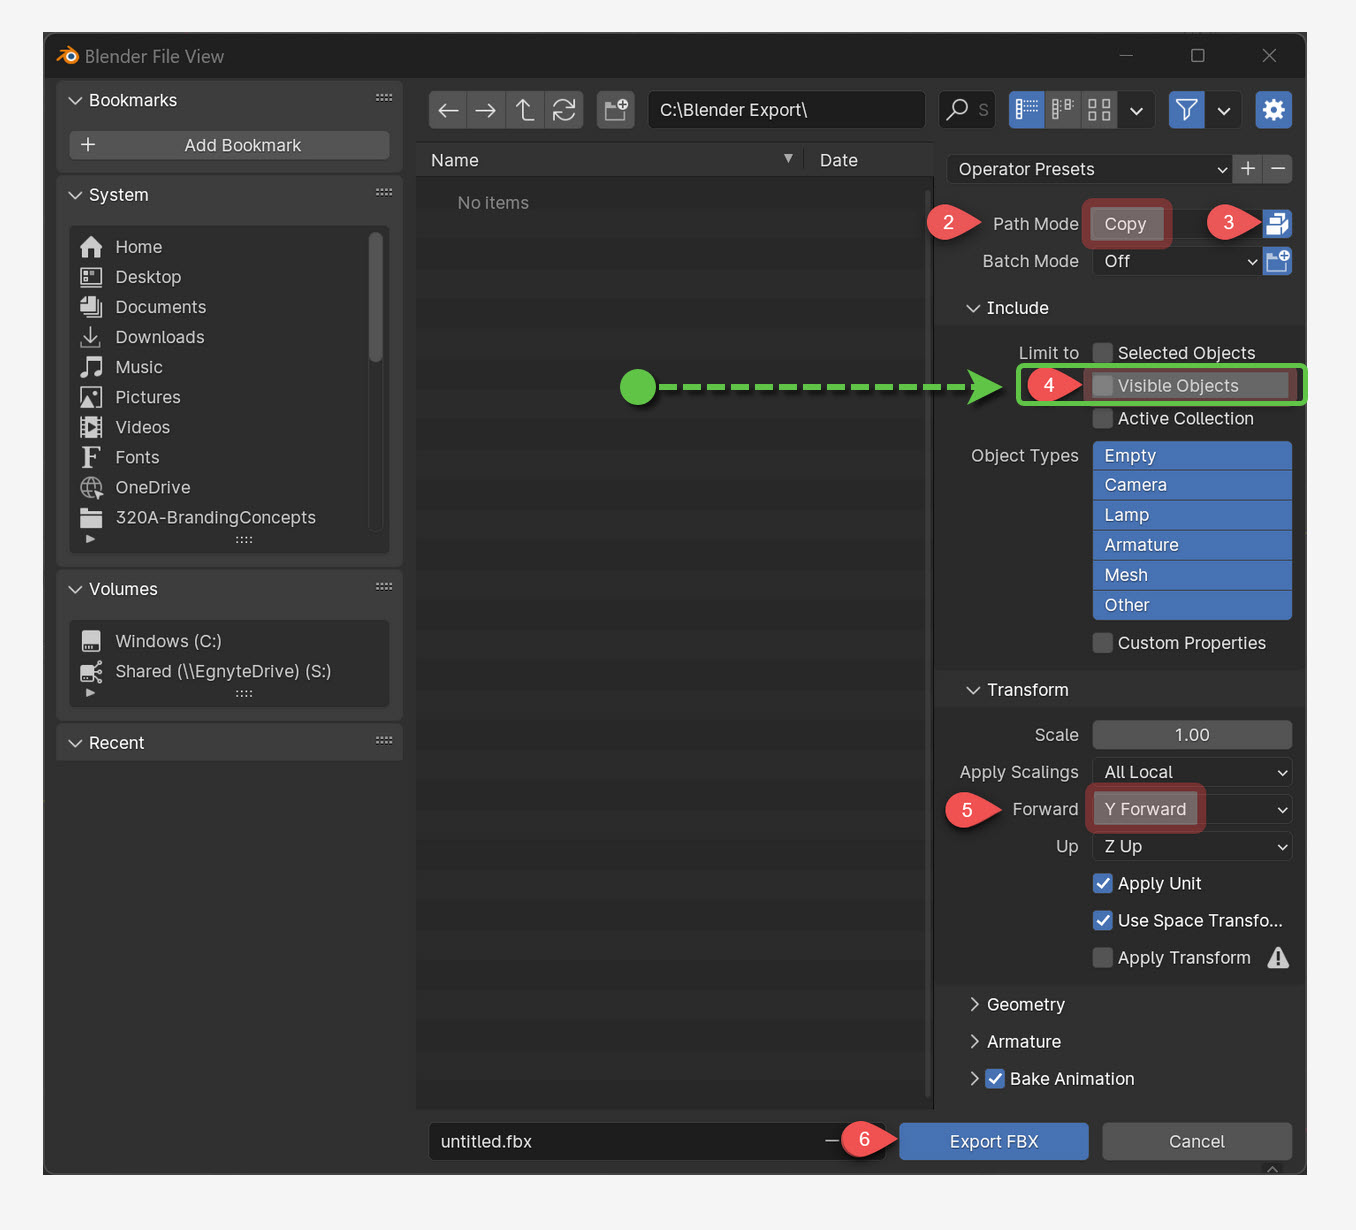The height and width of the screenshot is (1230, 1356).
Task: Uncheck Use Space Transform checkbox
Action: [x=1103, y=921]
